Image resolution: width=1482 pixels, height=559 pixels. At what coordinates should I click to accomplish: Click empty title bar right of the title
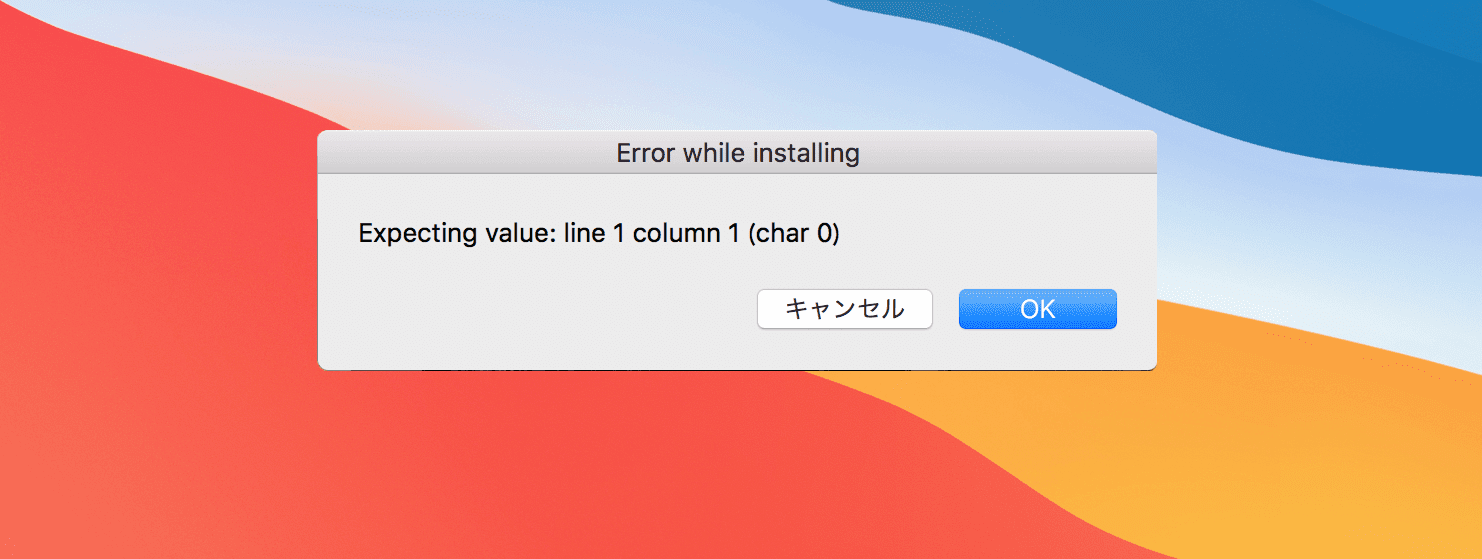coord(1010,153)
